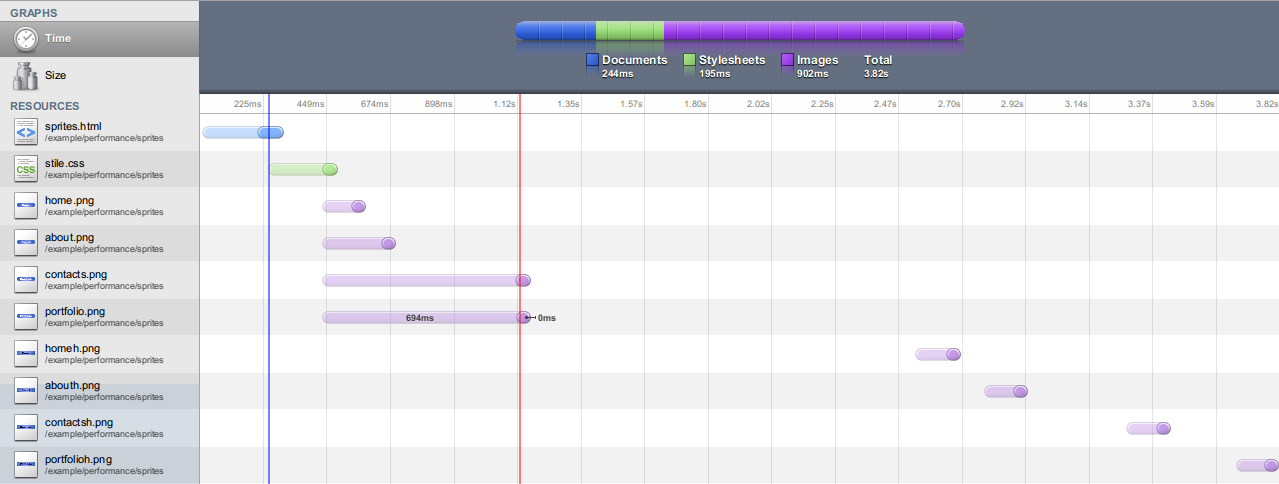
Task: Click the portfolio.png resource thumbnail icon
Action: [26, 317]
